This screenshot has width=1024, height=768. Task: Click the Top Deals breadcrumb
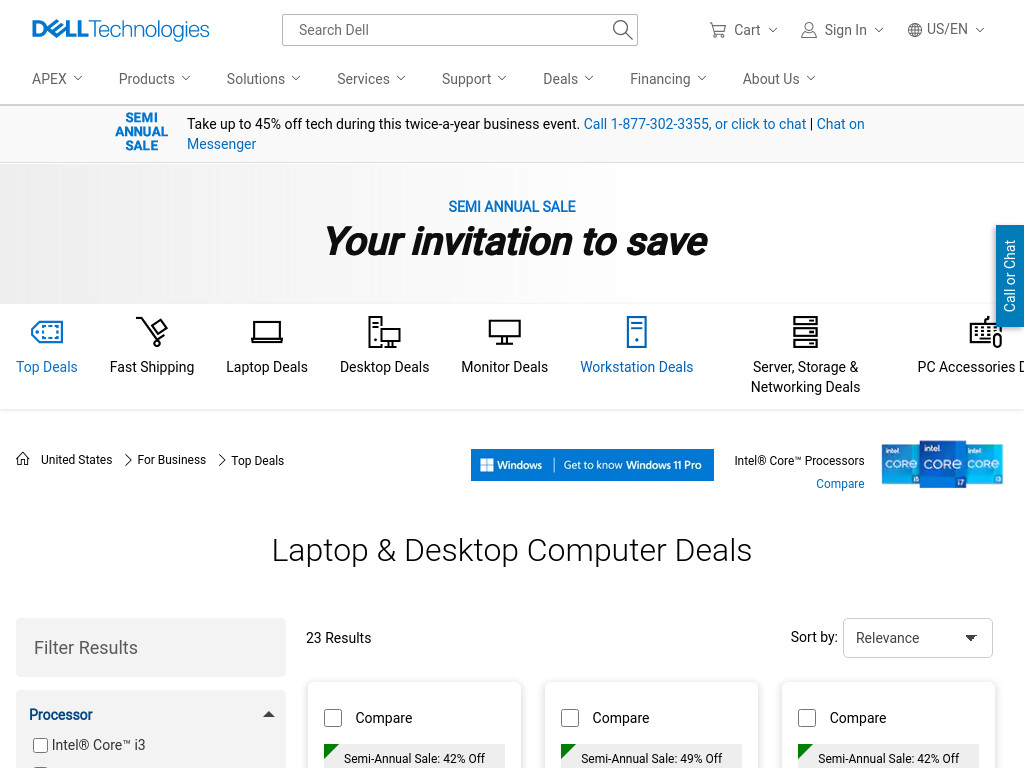coord(258,461)
